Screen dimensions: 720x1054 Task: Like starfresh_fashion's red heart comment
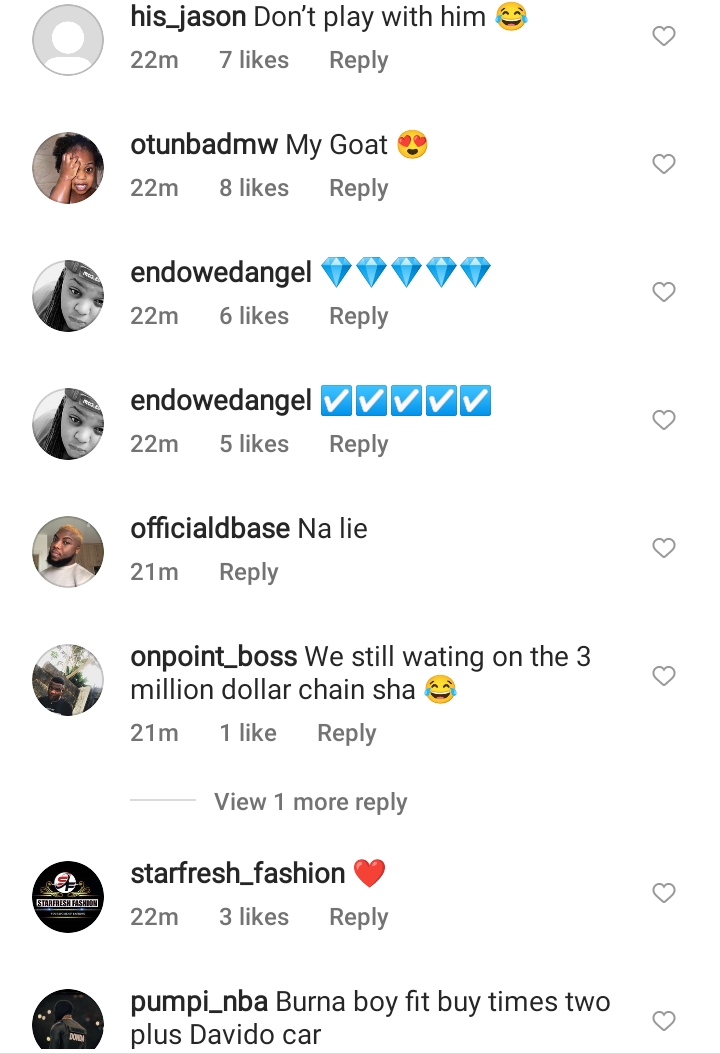(664, 893)
